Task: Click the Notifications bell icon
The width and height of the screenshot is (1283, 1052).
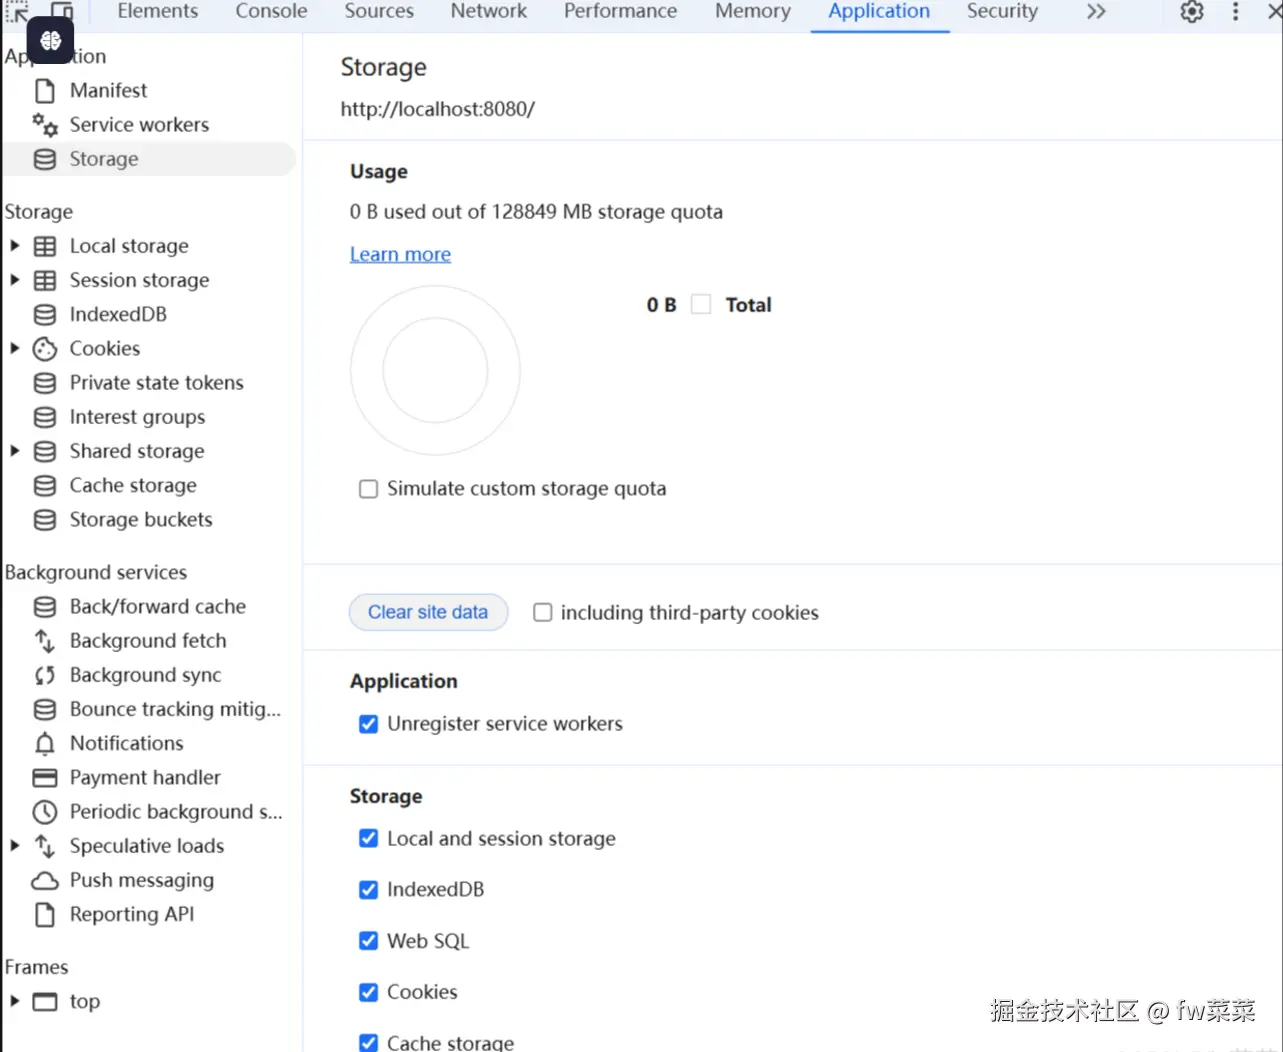Action: click(x=45, y=744)
